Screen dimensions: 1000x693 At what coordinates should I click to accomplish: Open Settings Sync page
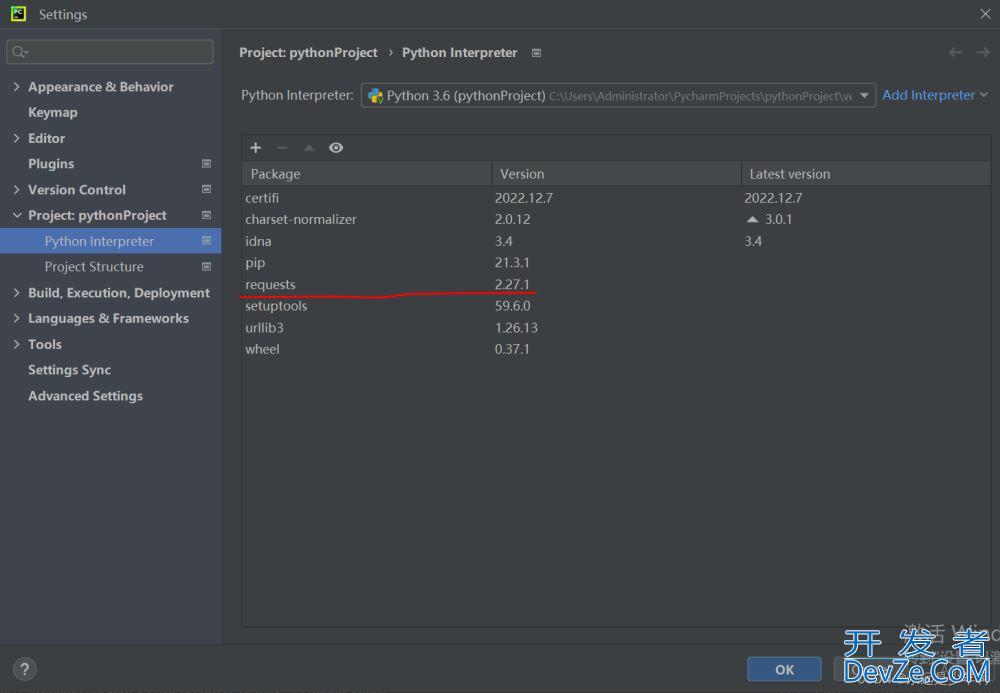pos(70,370)
